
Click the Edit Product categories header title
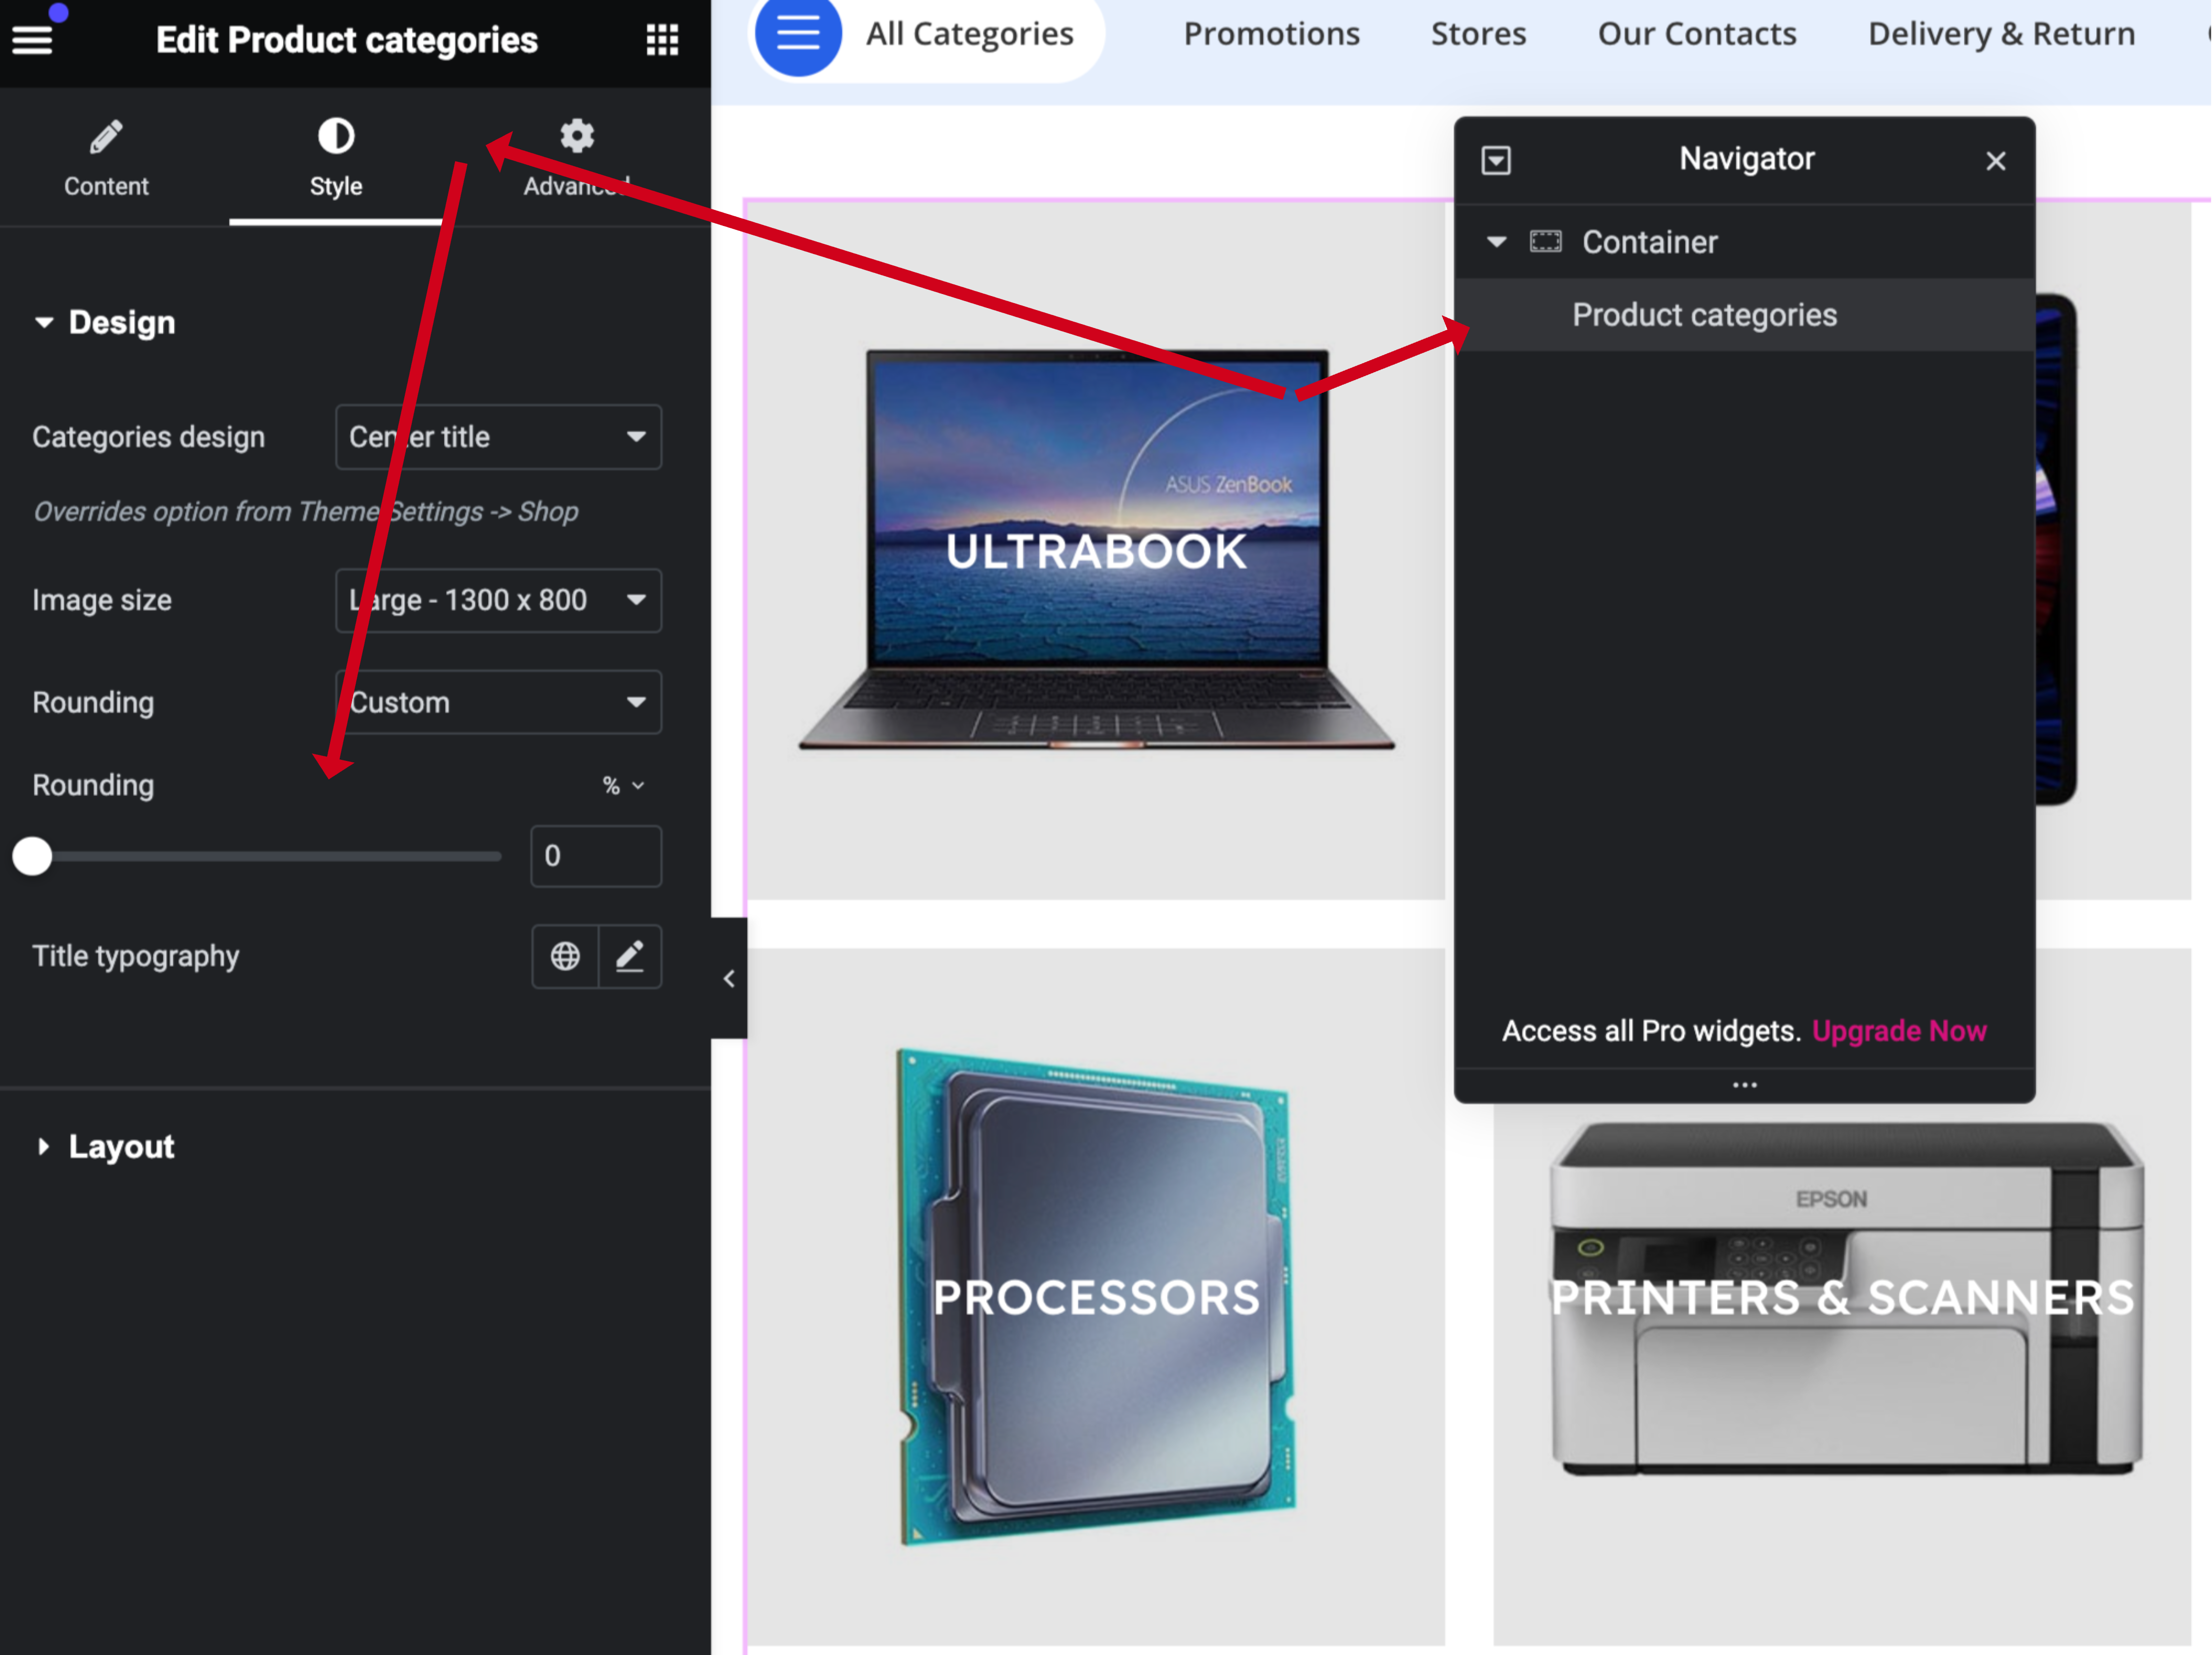(347, 40)
